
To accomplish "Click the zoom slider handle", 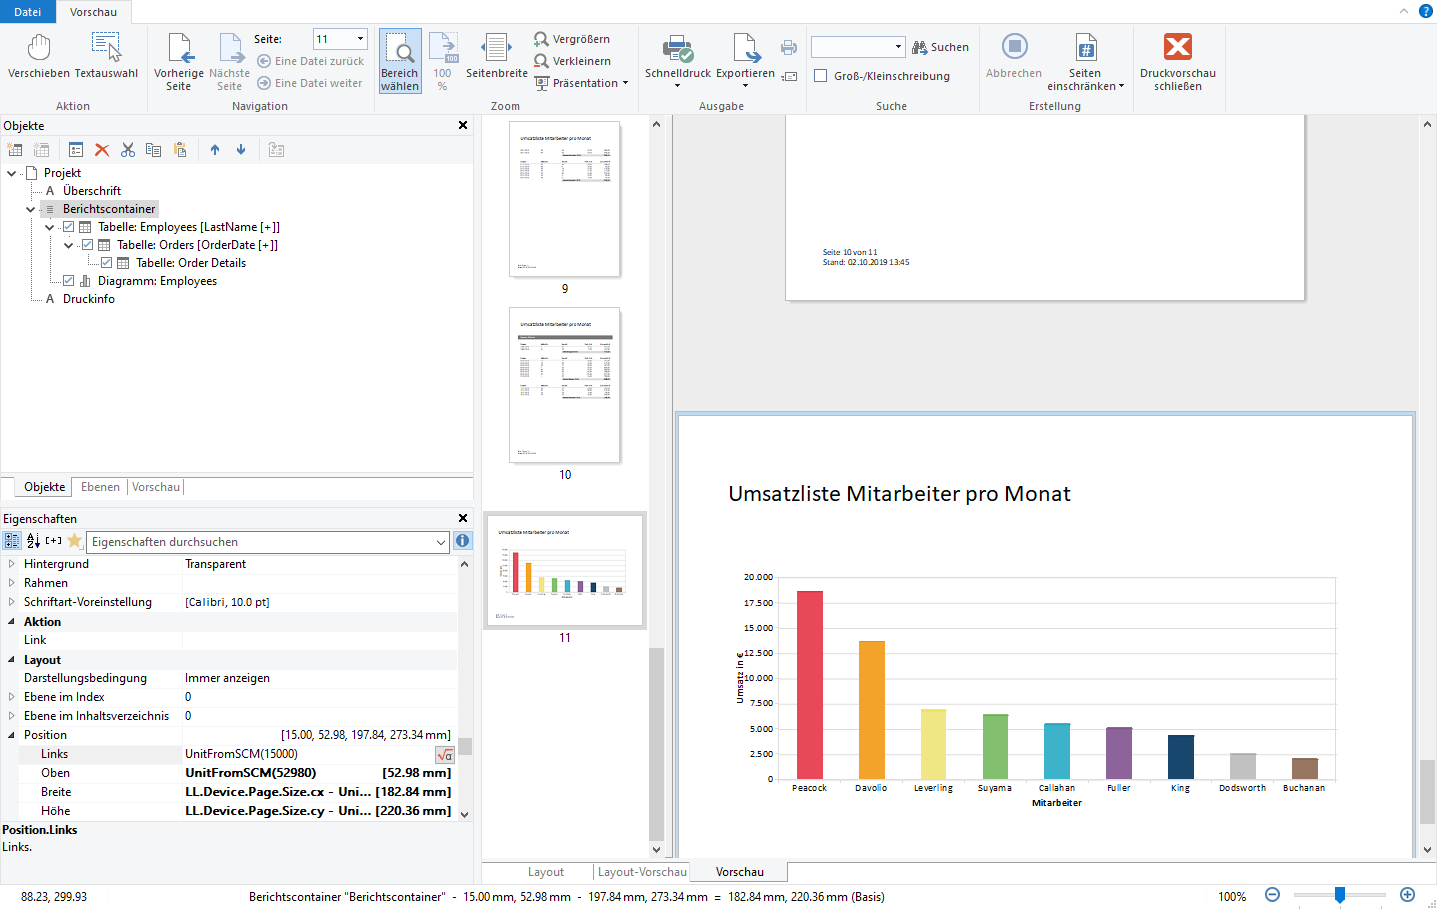I will 1339,895.
